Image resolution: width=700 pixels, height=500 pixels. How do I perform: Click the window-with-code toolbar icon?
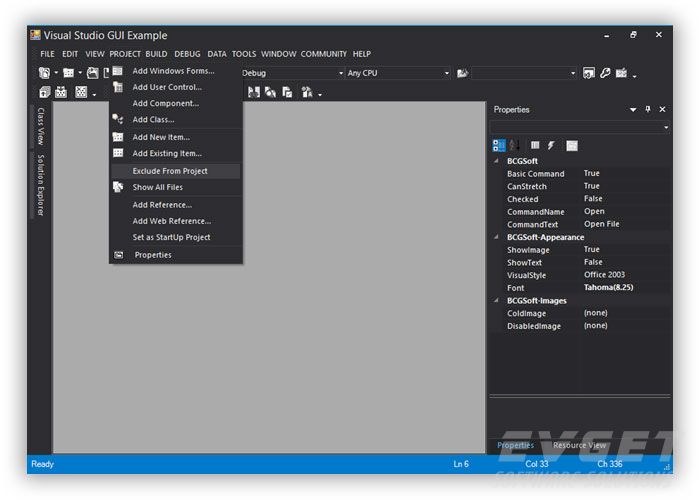click(x=589, y=73)
